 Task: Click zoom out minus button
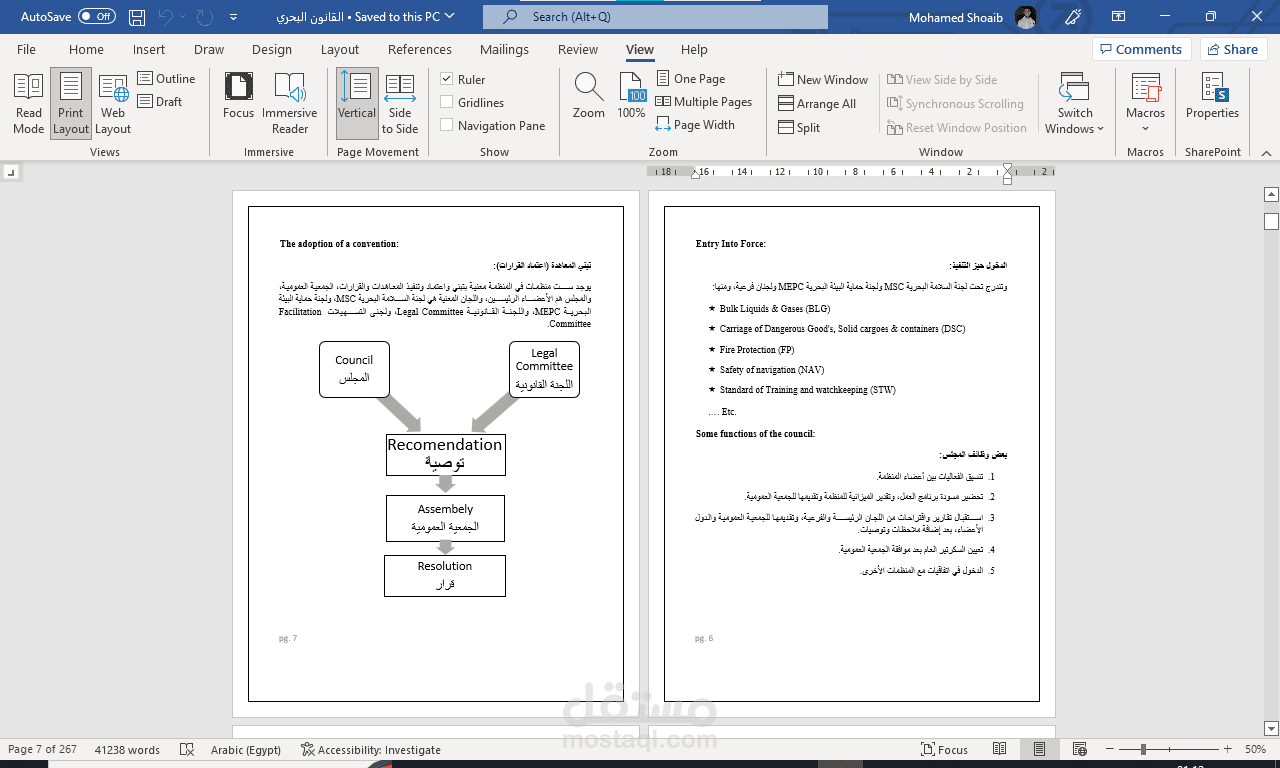1110,749
